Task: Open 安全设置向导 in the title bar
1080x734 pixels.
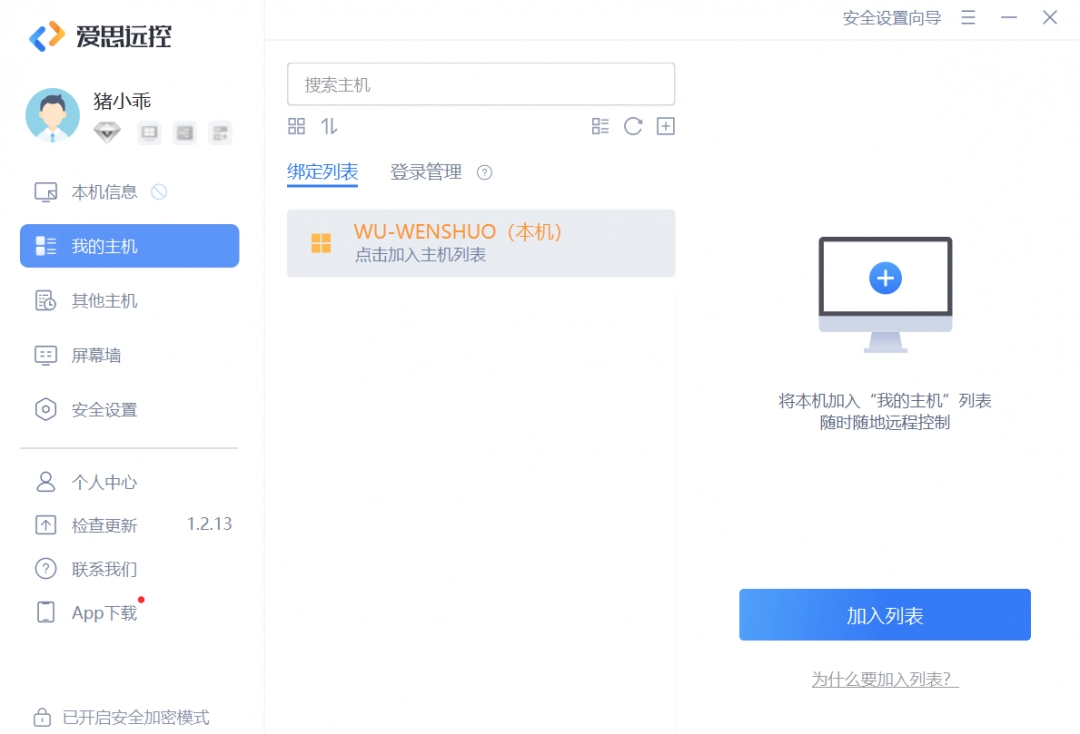Action: 889,17
